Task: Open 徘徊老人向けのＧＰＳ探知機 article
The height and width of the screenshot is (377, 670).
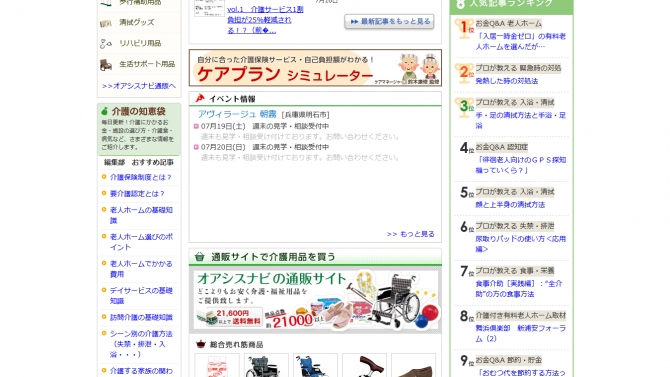Action: coord(521,165)
